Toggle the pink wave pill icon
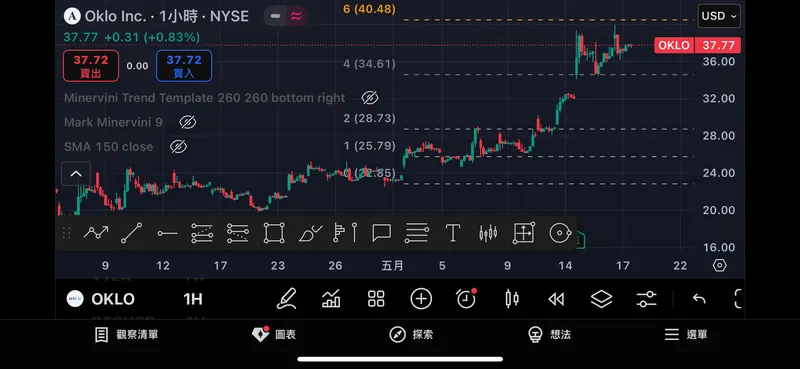 coord(296,16)
